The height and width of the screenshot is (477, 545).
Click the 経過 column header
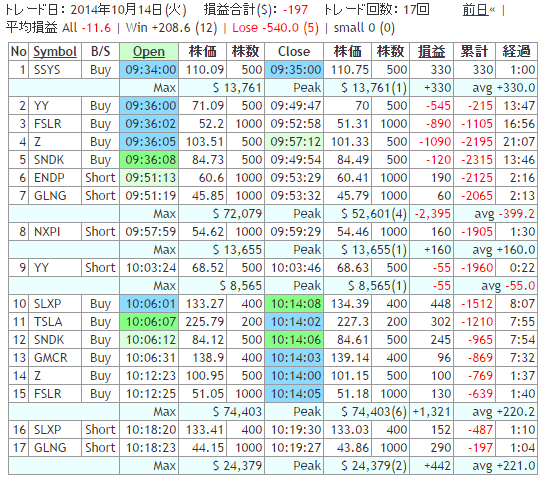pyautogui.click(x=516, y=51)
